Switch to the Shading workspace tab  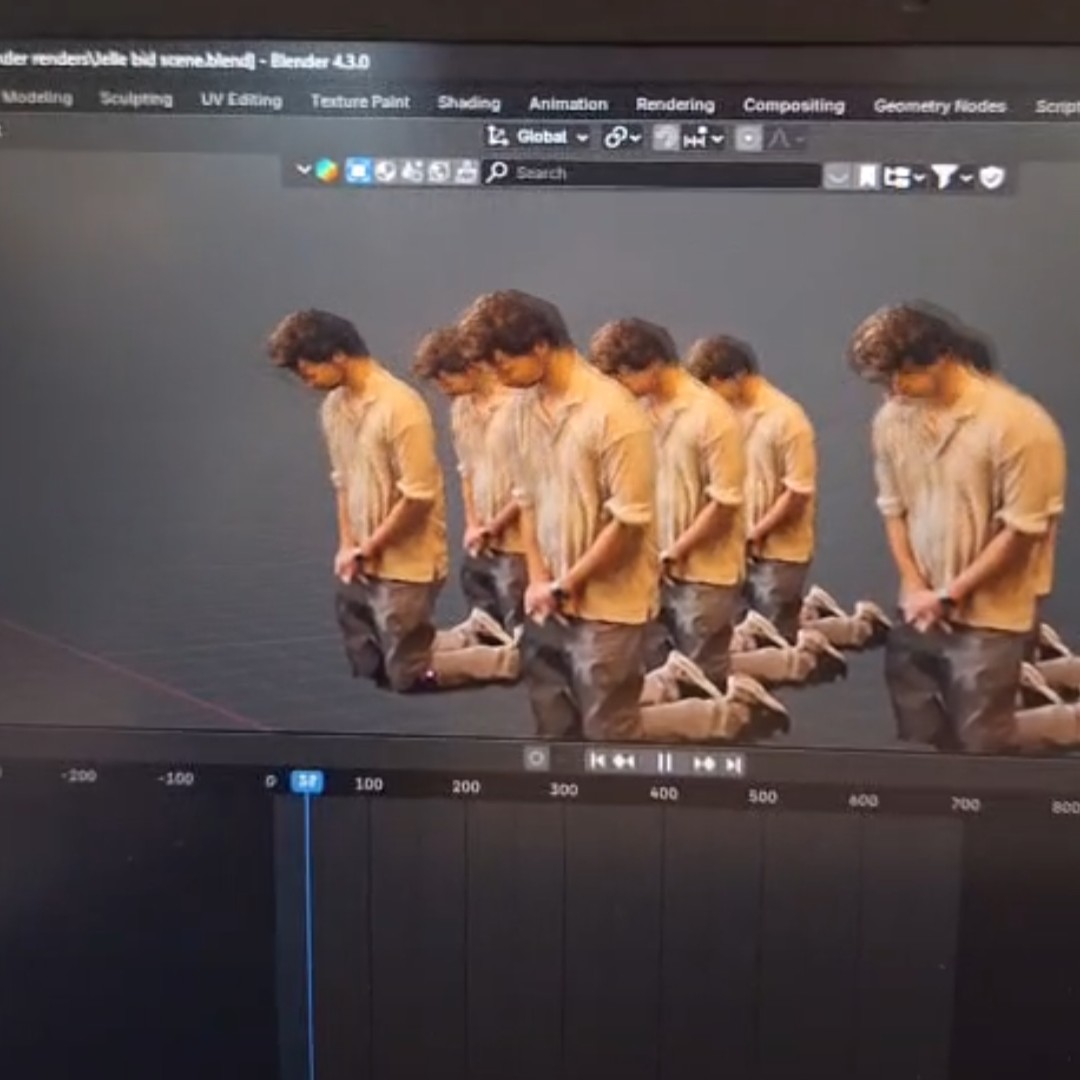[x=468, y=103]
